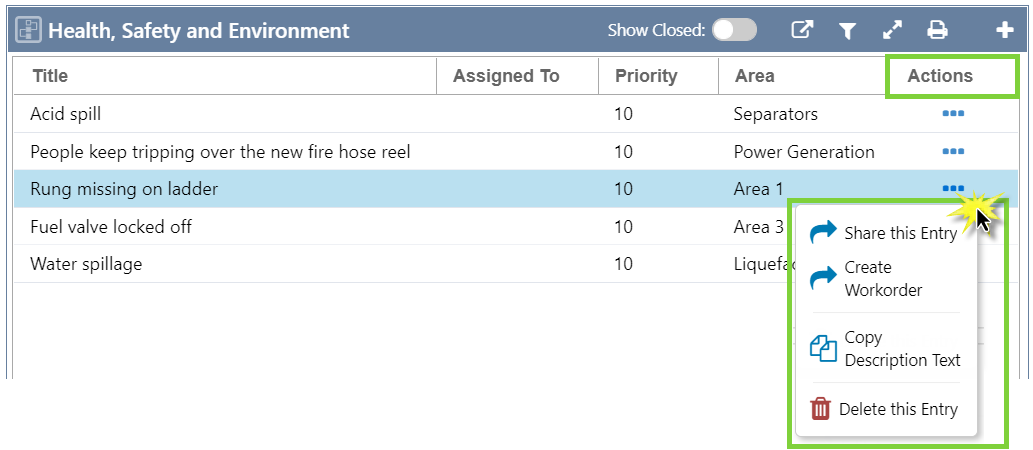
Task: Open actions menu for Acid spill
Action: click(x=953, y=114)
